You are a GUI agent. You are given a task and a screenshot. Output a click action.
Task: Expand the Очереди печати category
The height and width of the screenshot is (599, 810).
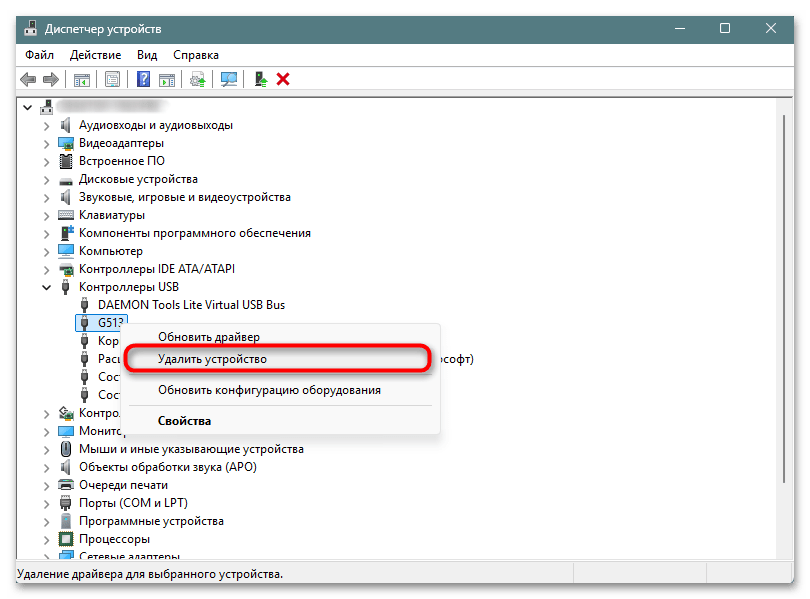click(46, 486)
